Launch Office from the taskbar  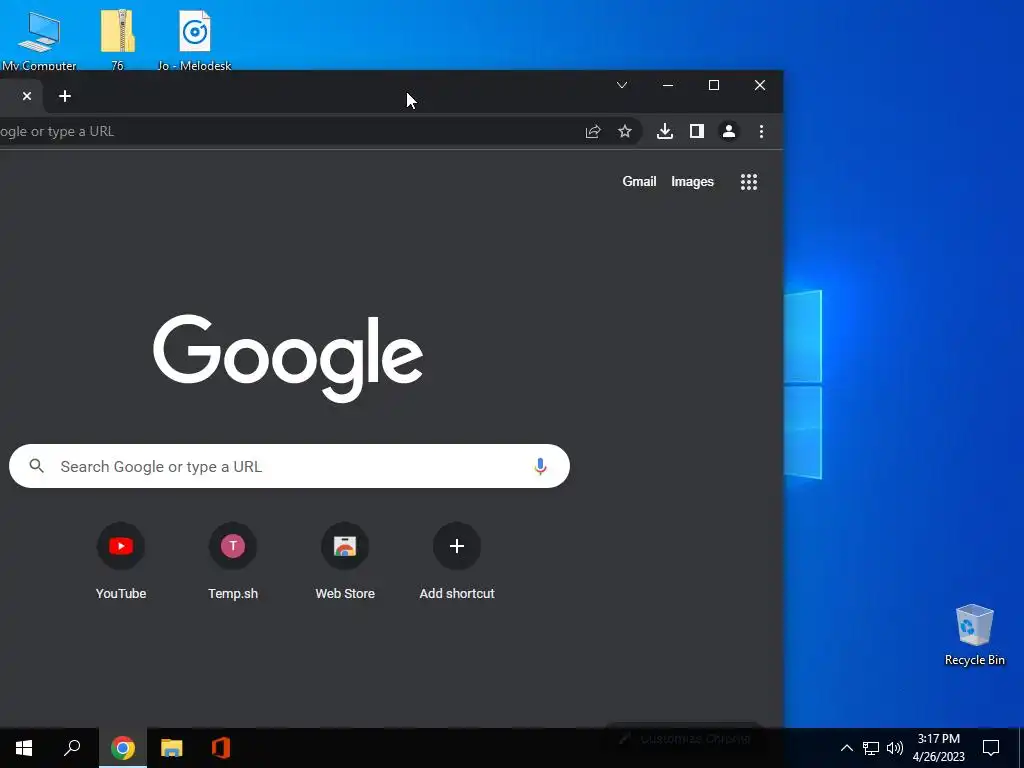(x=221, y=748)
